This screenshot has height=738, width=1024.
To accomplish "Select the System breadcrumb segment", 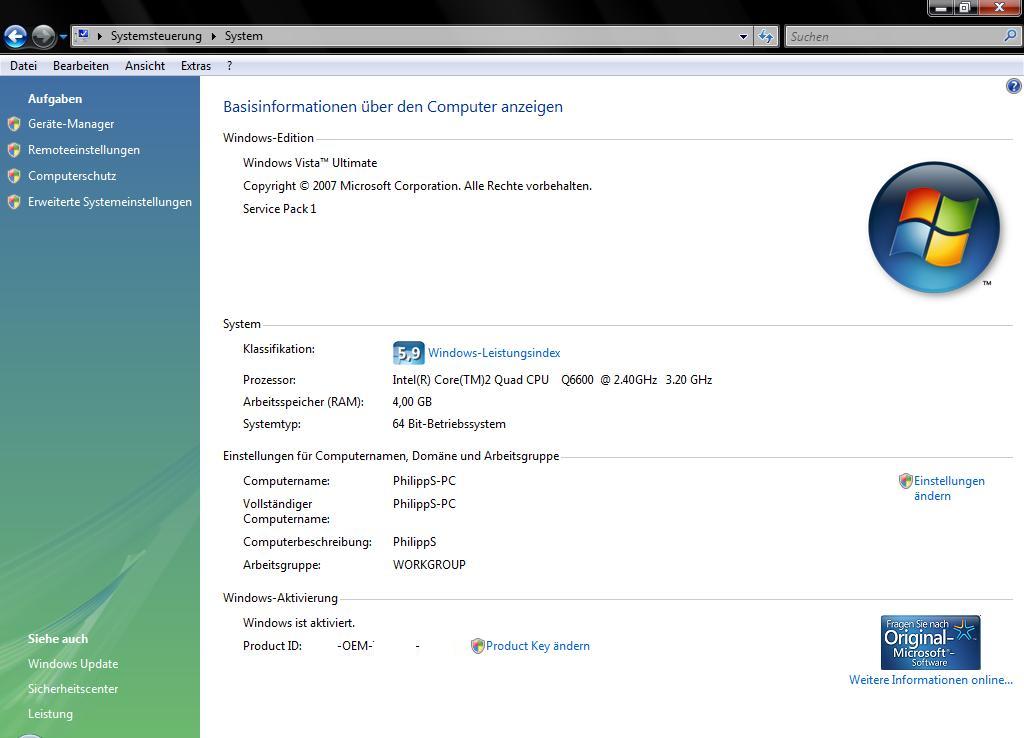I will click(244, 36).
